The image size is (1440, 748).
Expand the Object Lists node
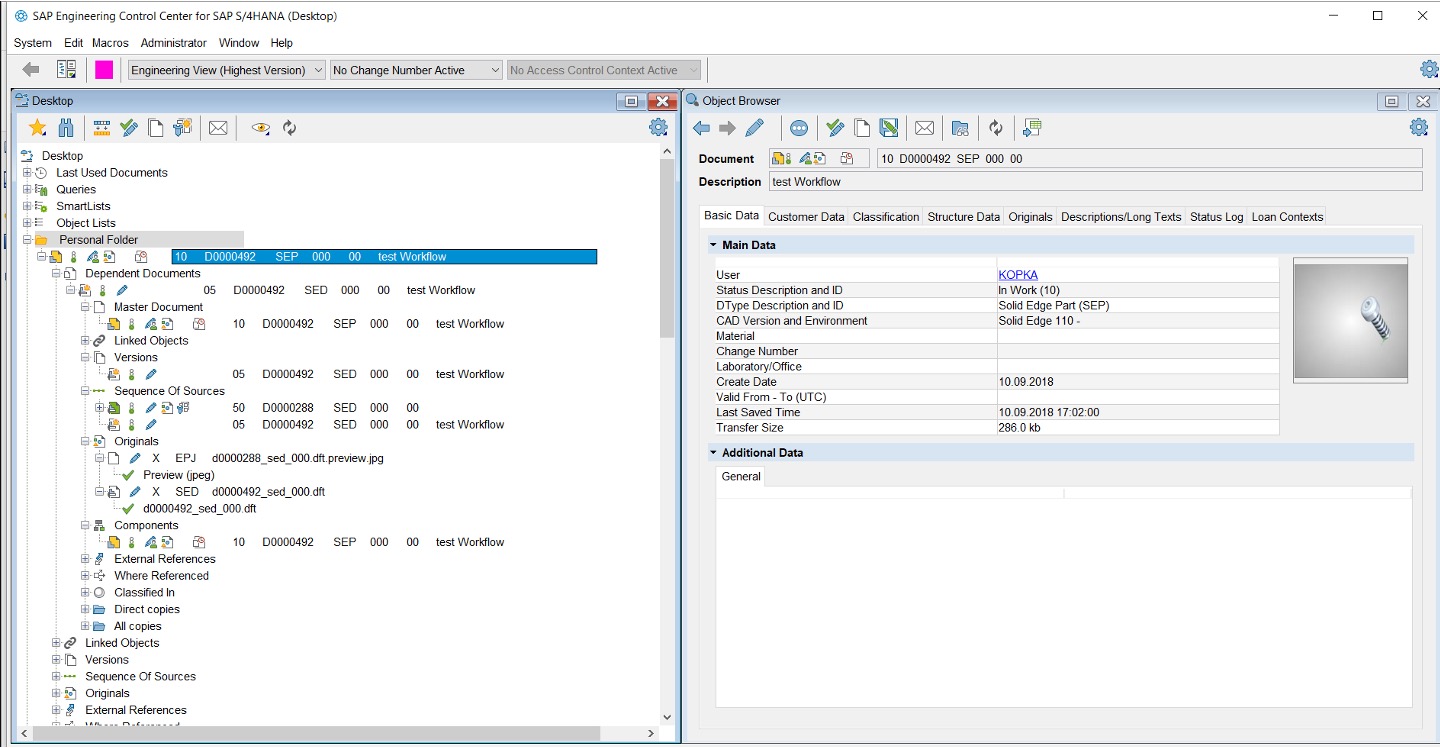pos(27,223)
